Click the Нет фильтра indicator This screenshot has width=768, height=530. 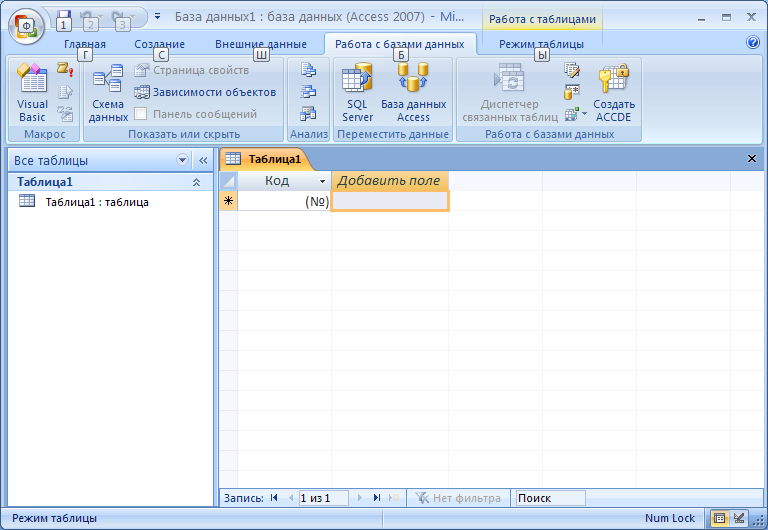tap(458, 498)
